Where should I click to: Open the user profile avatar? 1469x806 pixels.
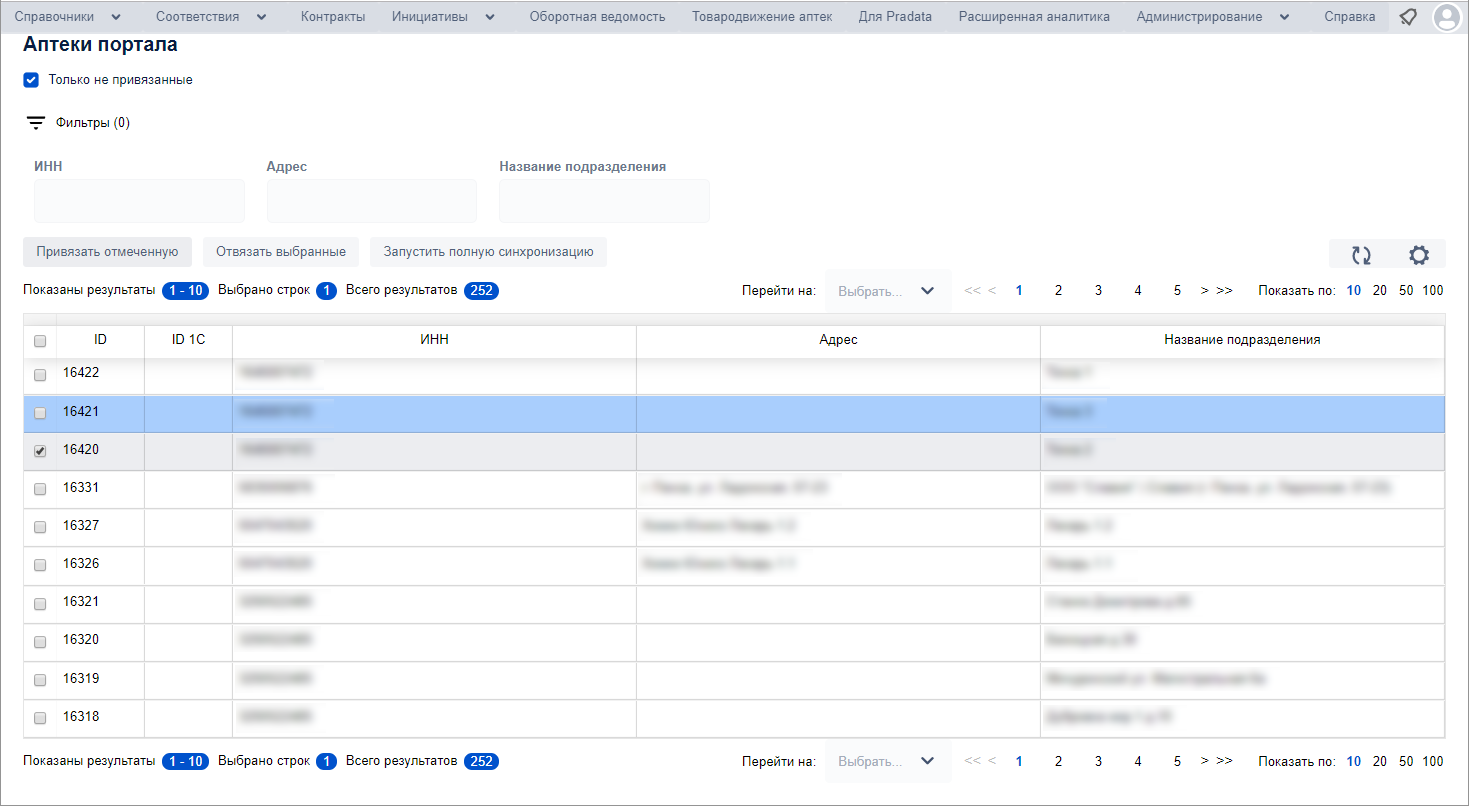tap(1447, 17)
